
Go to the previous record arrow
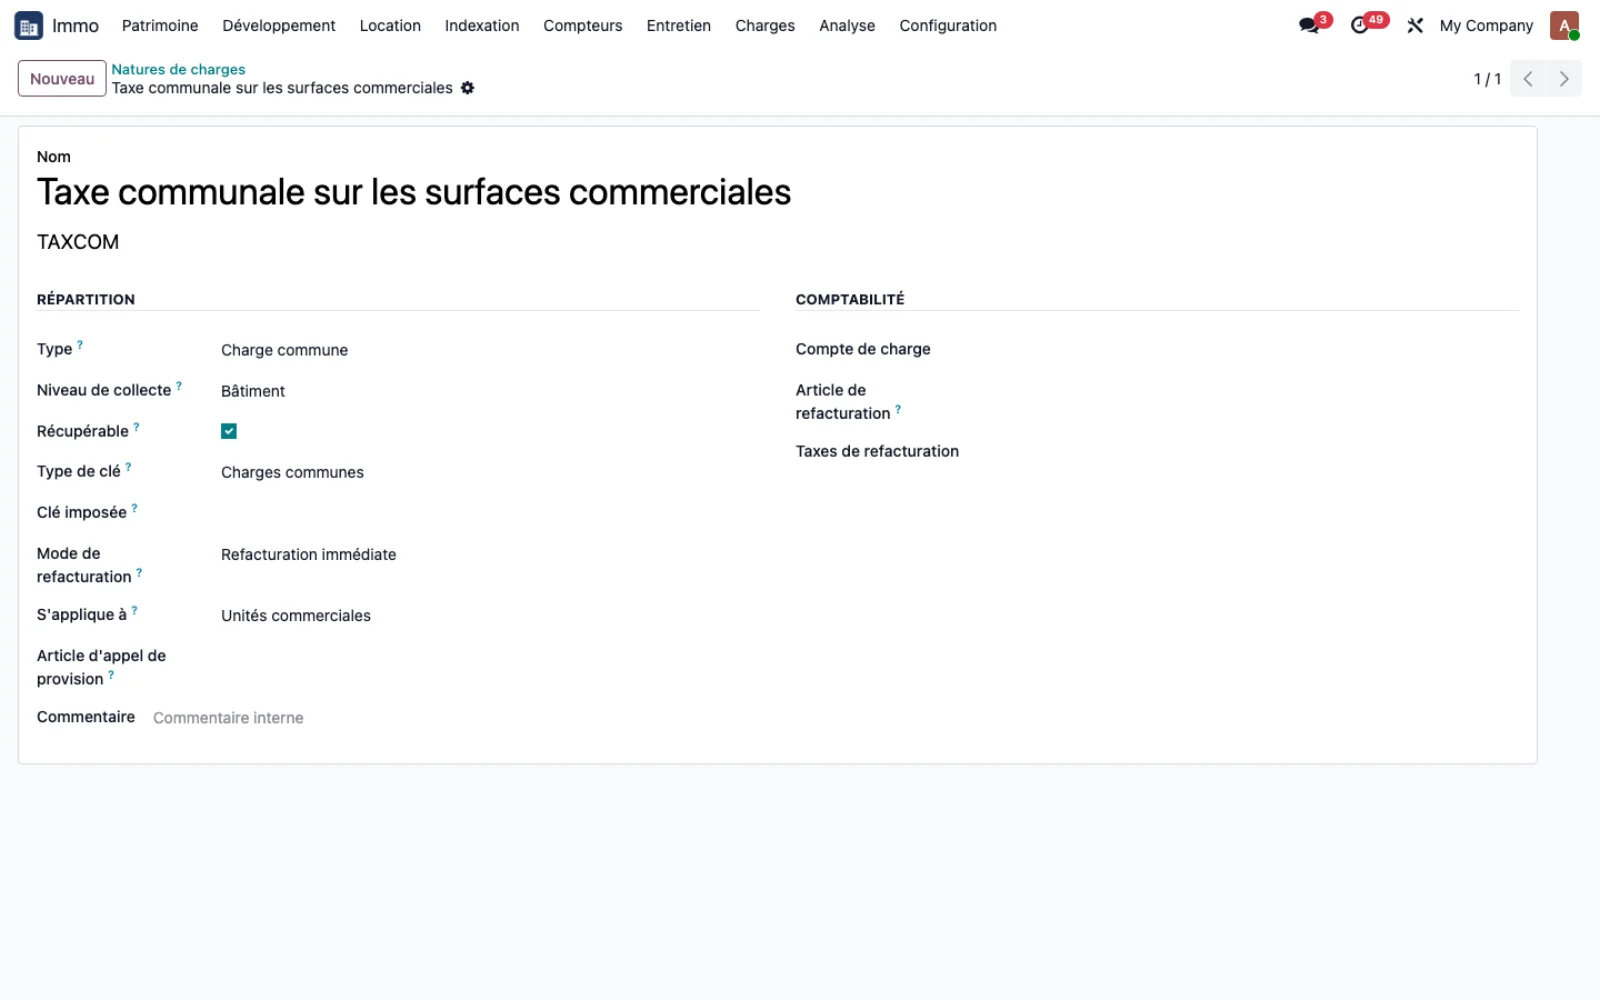(x=1528, y=79)
